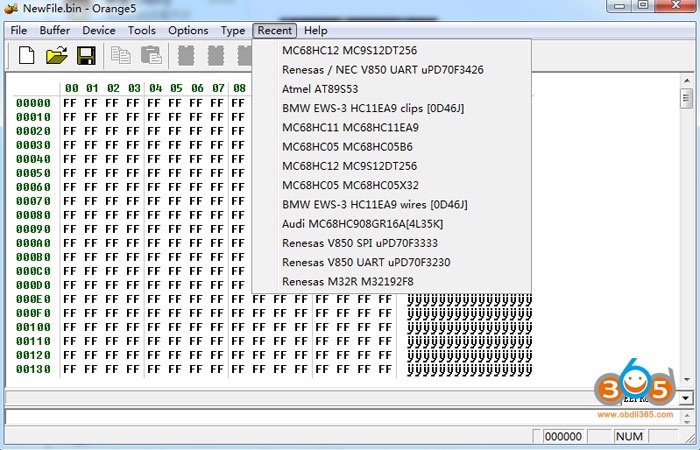Close the Recent menu
This screenshot has height=450, width=700.
pos(275,30)
